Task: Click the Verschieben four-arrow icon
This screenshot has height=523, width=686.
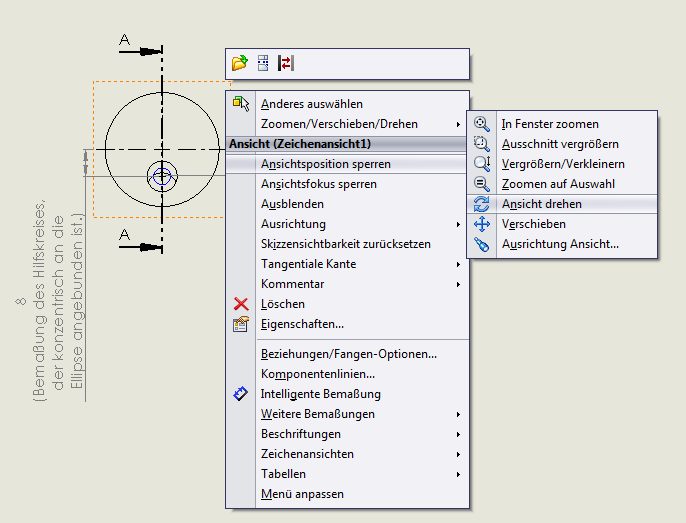Action: pyautogui.click(x=482, y=224)
